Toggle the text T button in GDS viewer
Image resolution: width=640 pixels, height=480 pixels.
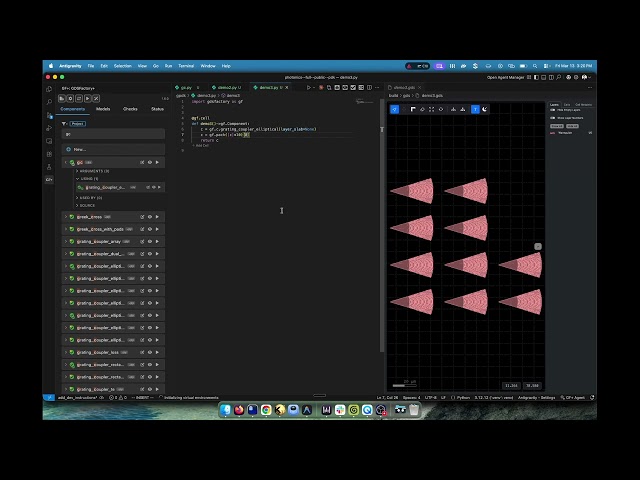475,109
